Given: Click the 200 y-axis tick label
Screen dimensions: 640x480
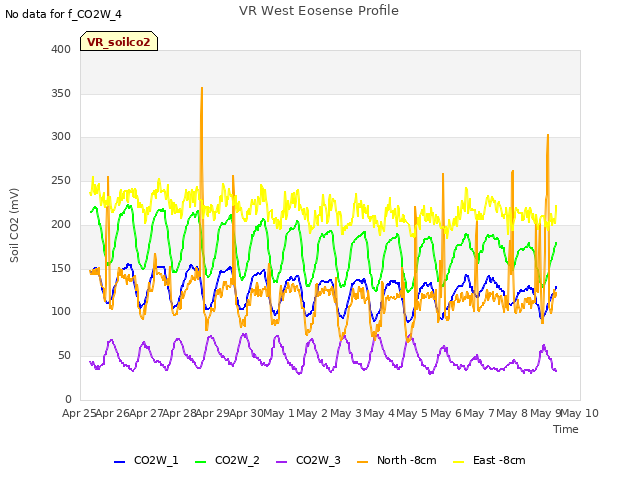Looking at the screenshot, I should [61, 224].
